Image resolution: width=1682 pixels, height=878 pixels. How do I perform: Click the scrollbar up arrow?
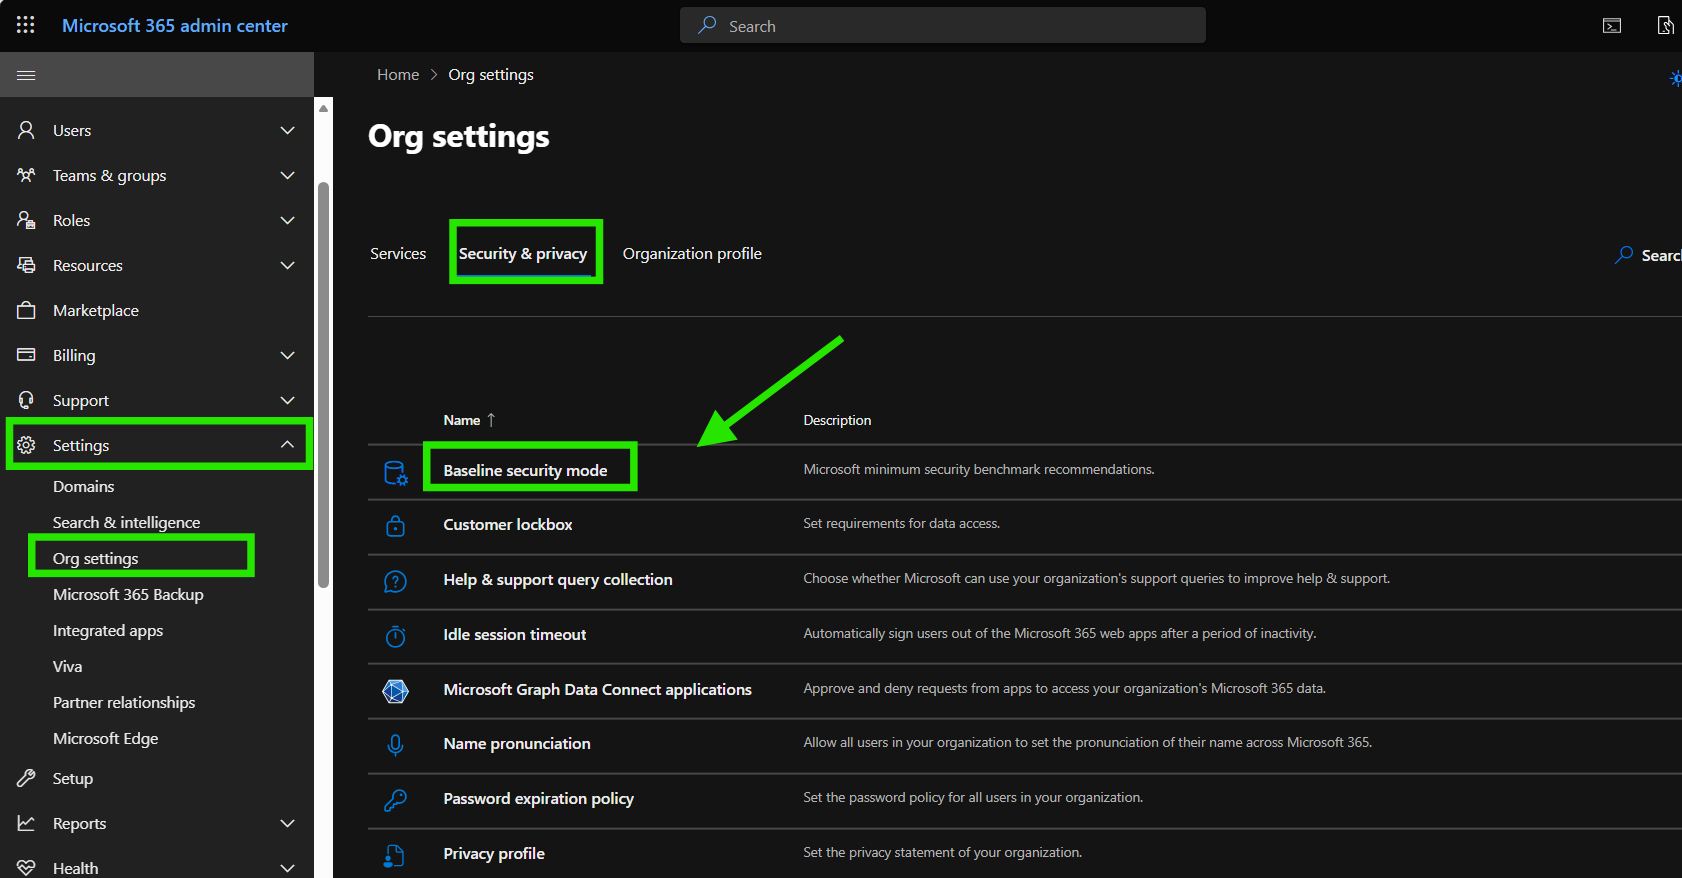click(323, 108)
